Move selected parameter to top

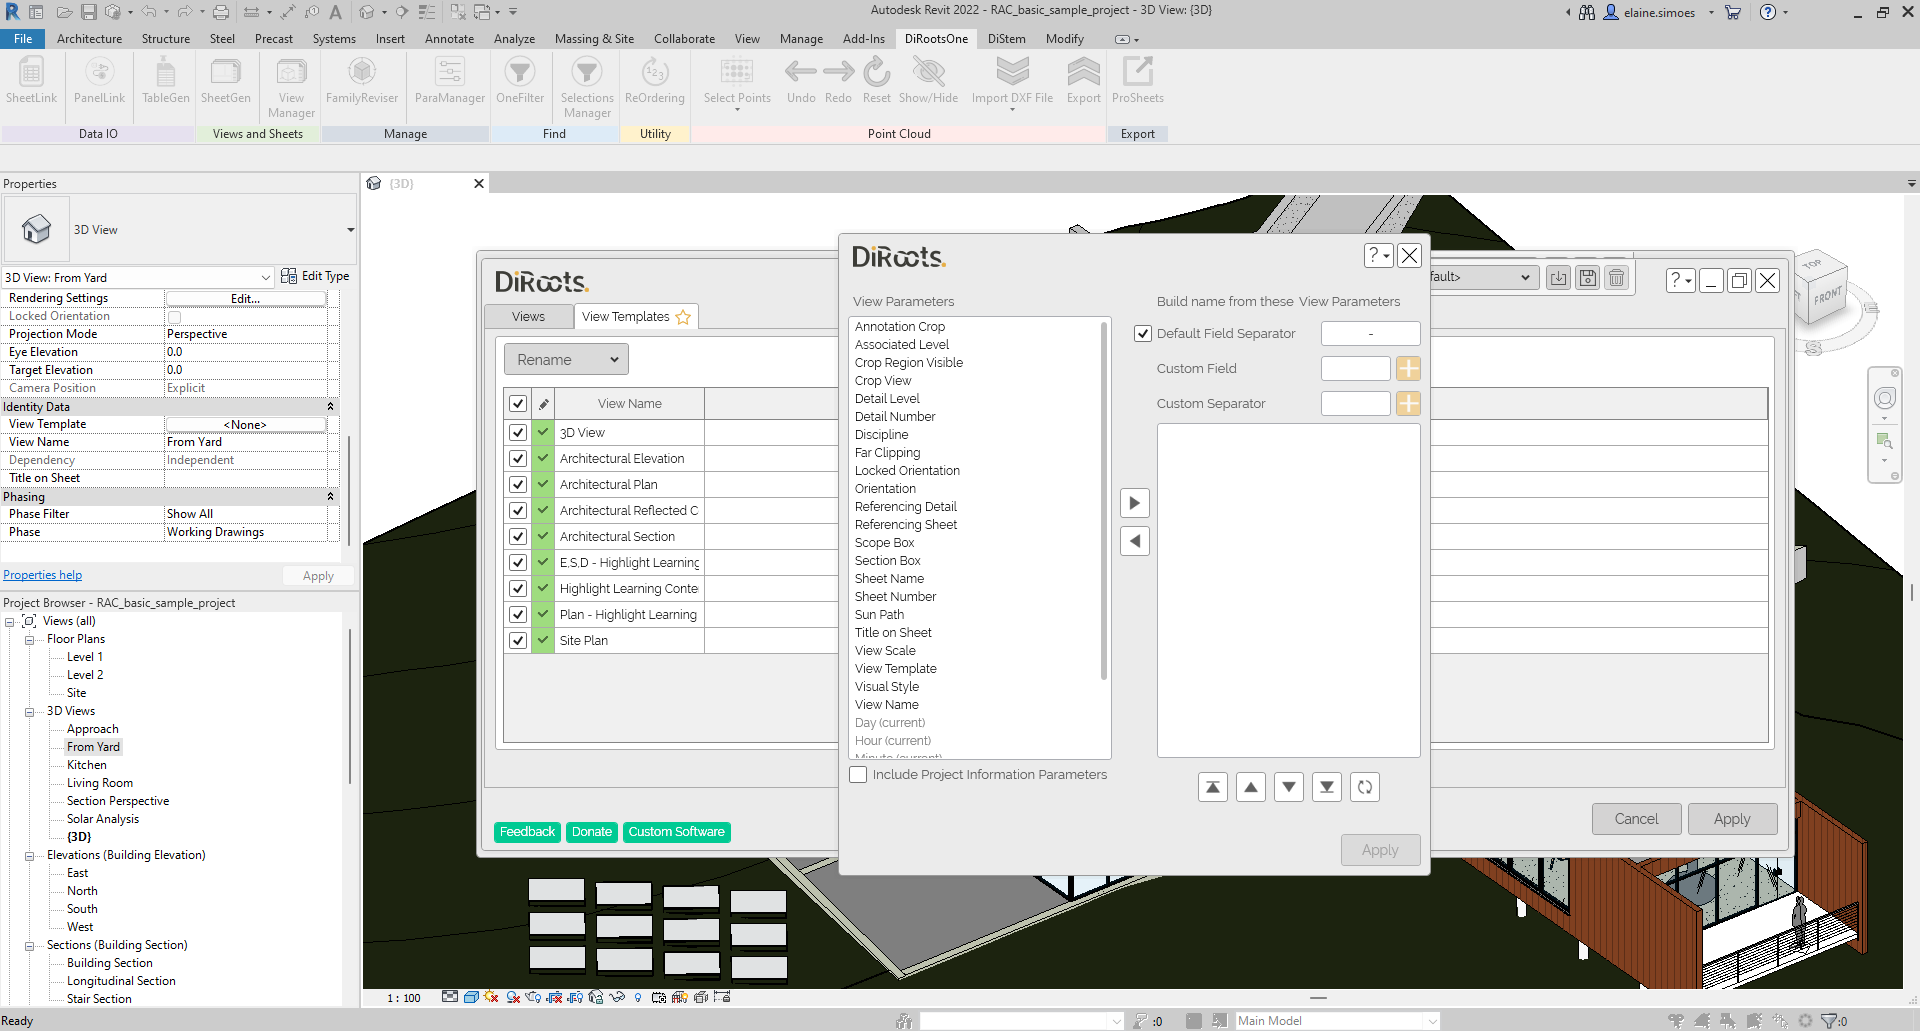[1212, 787]
